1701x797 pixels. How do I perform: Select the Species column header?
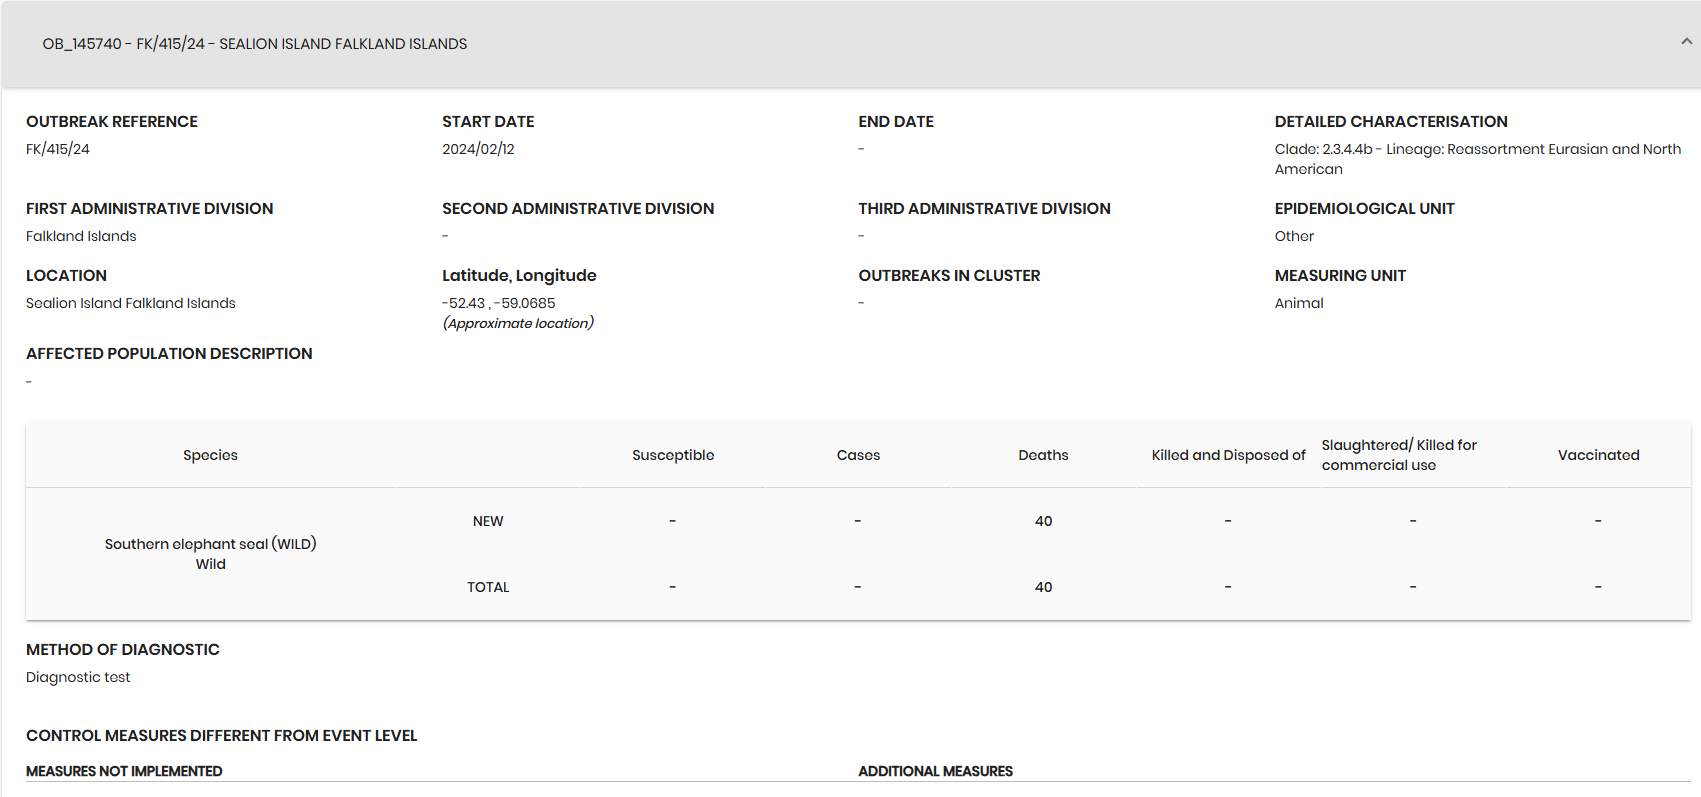[x=210, y=455]
